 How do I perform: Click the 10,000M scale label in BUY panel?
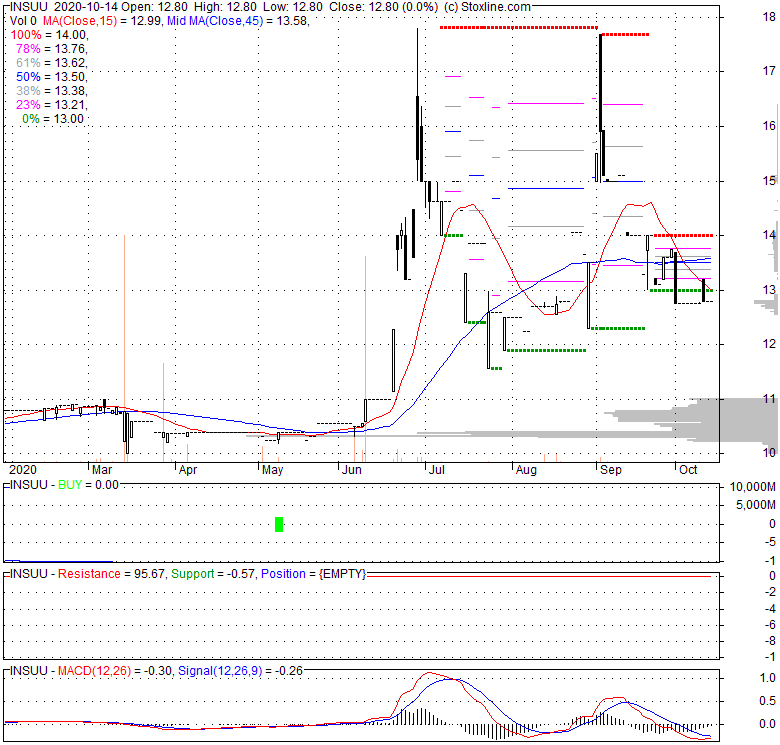coord(752,487)
